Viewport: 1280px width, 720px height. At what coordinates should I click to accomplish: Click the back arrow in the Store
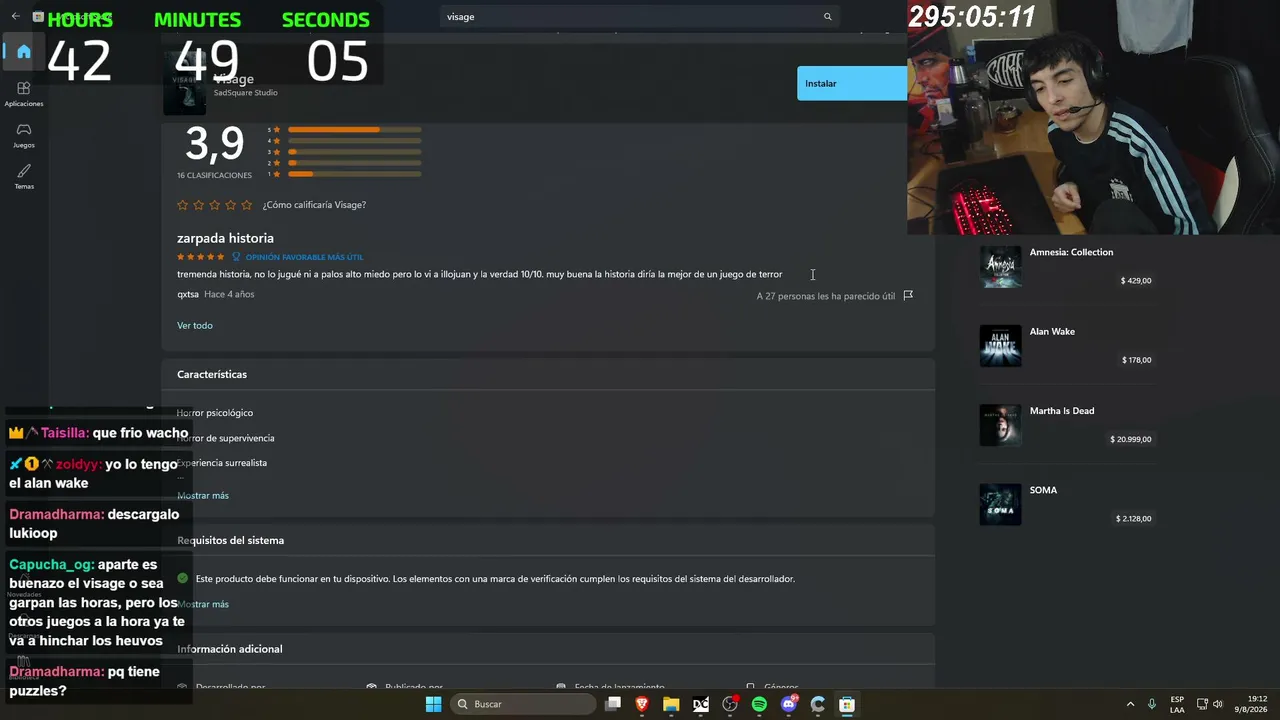click(15, 17)
